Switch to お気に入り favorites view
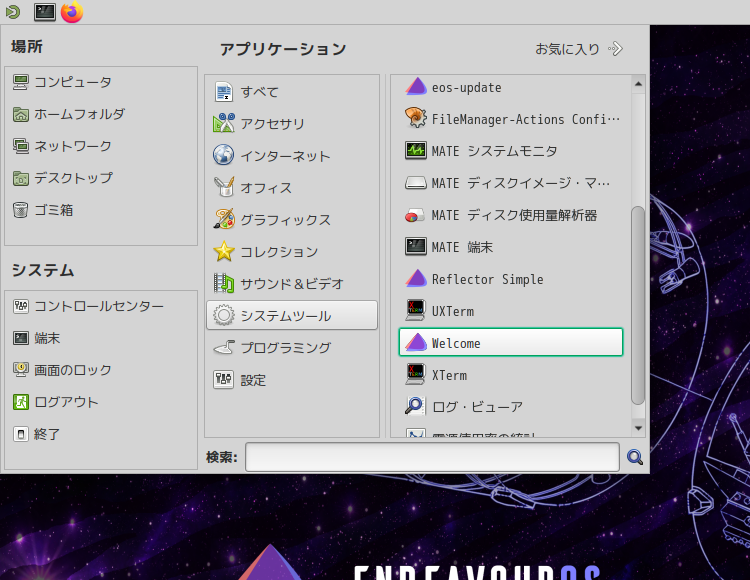Viewport: 750px width, 580px height. click(x=579, y=49)
